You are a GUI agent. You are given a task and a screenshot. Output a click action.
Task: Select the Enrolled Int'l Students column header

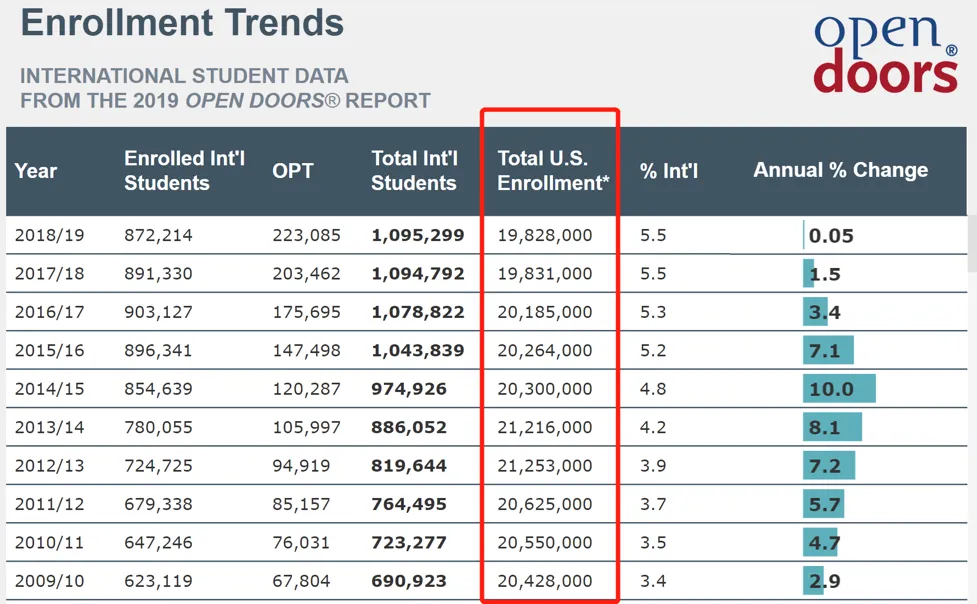click(184, 171)
